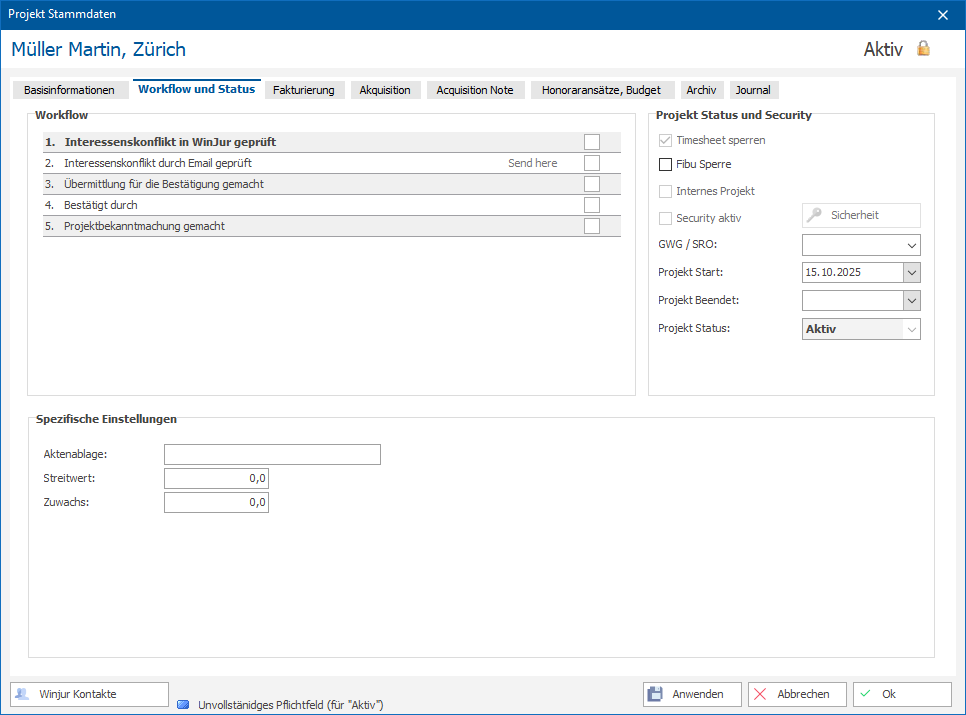966x715 pixels.
Task: Check Interessenskonflikt in WinJur geprüft box
Action: pos(592,142)
